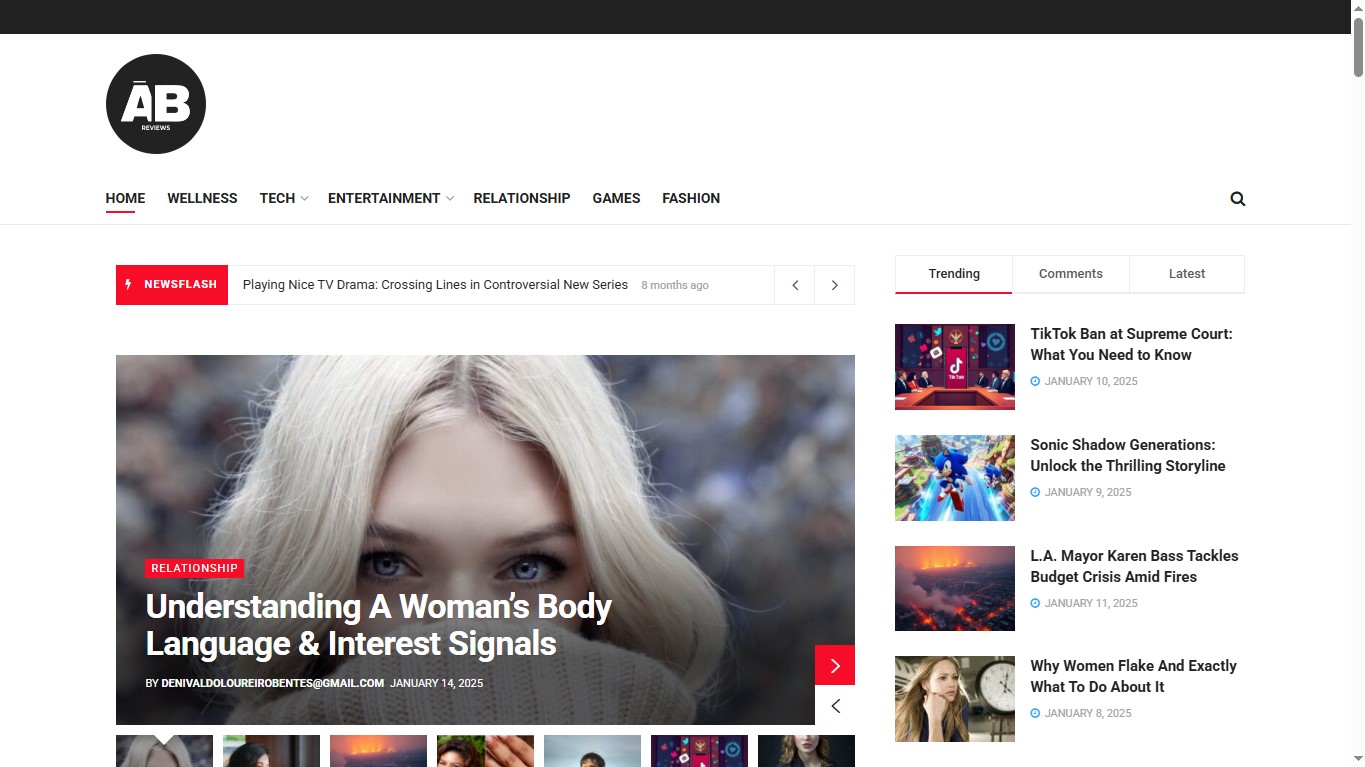The height and width of the screenshot is (767, 1365).
Task: Open the Games menu item
Action: pyautogui.click(x=616, y=198)
